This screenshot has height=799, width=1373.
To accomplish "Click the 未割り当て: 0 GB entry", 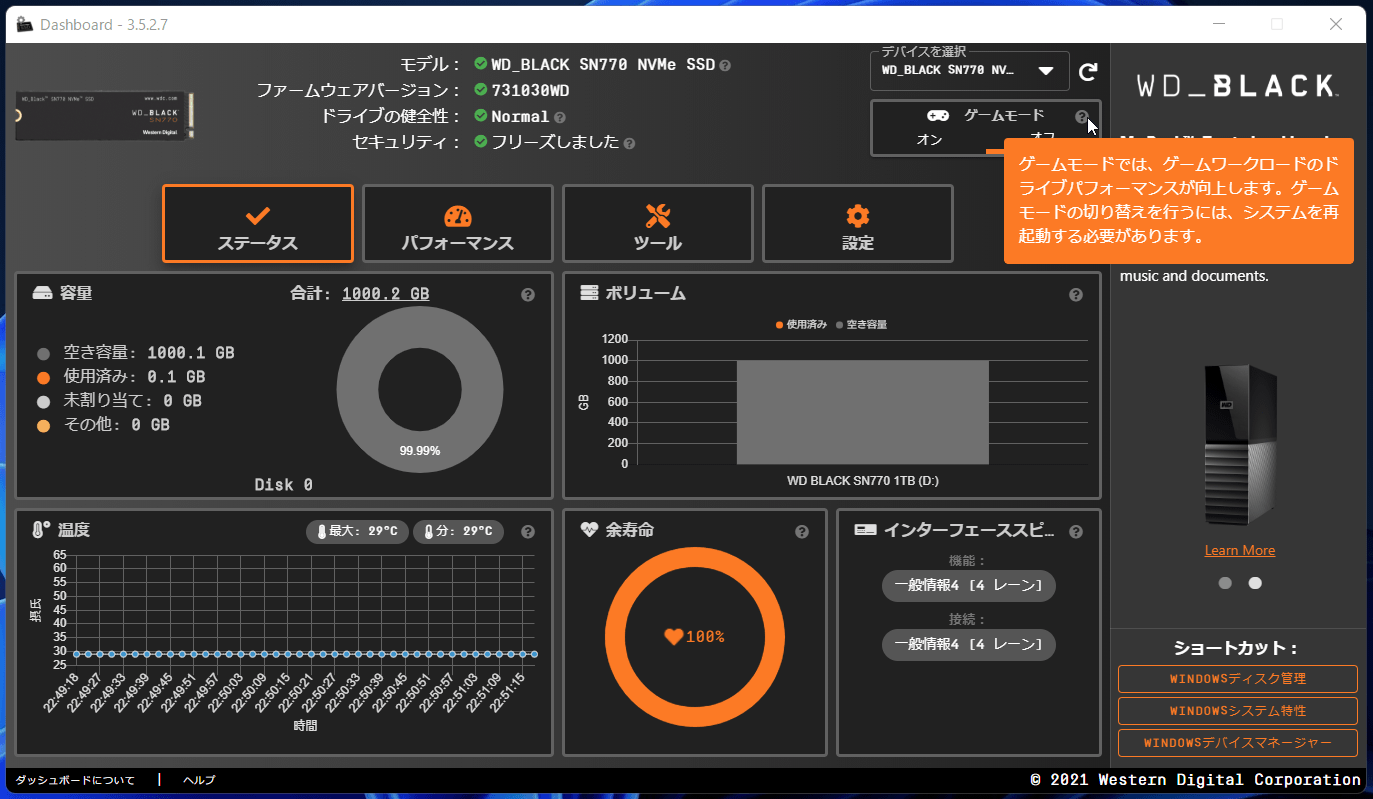I will pyautogui.click(x=132, y=401).
